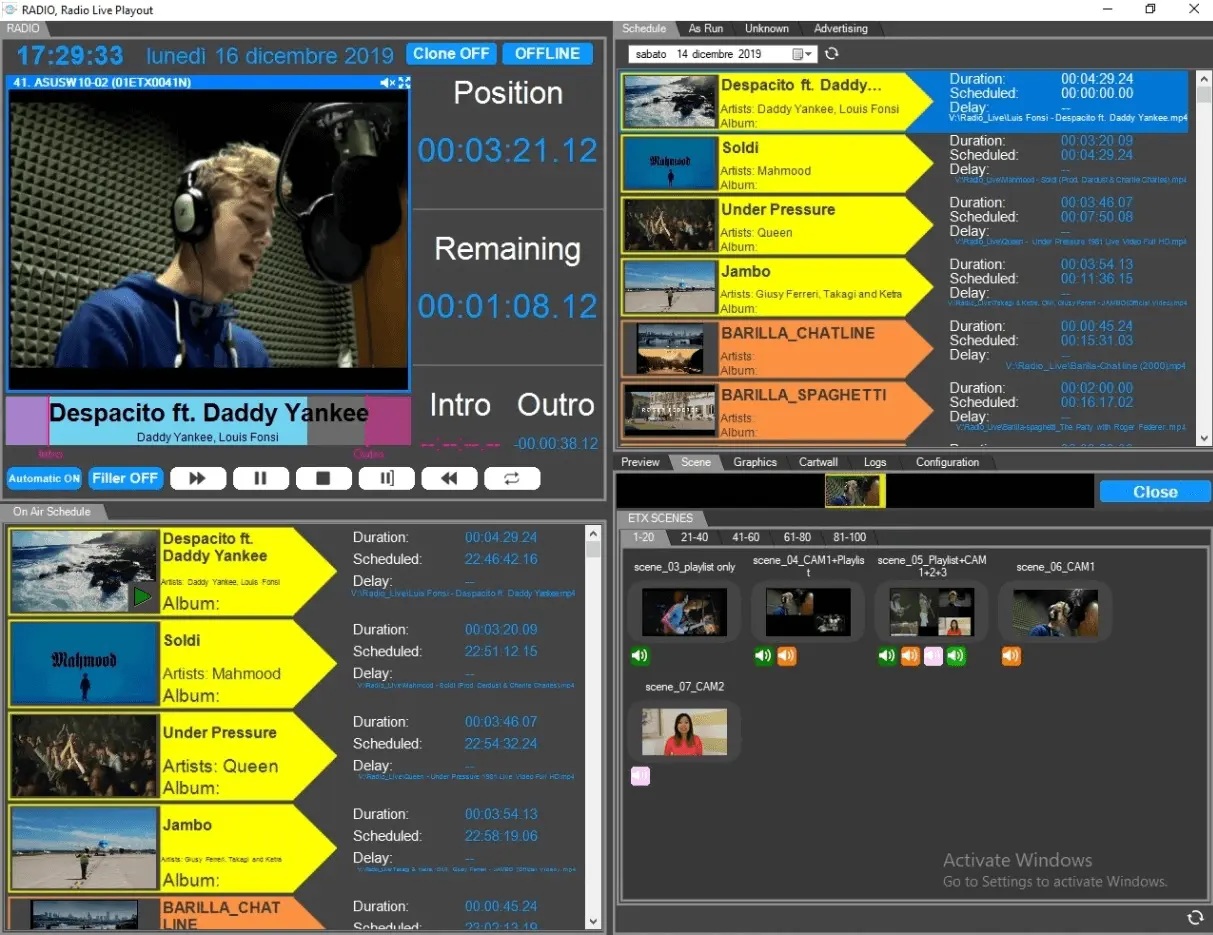
Task: Pause the currently playing track
Action: [x=260, y=479]
